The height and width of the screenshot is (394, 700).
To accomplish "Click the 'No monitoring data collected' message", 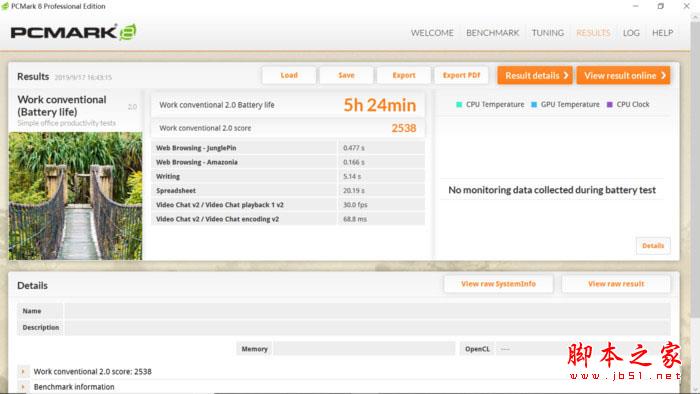I will coord(552,190).
